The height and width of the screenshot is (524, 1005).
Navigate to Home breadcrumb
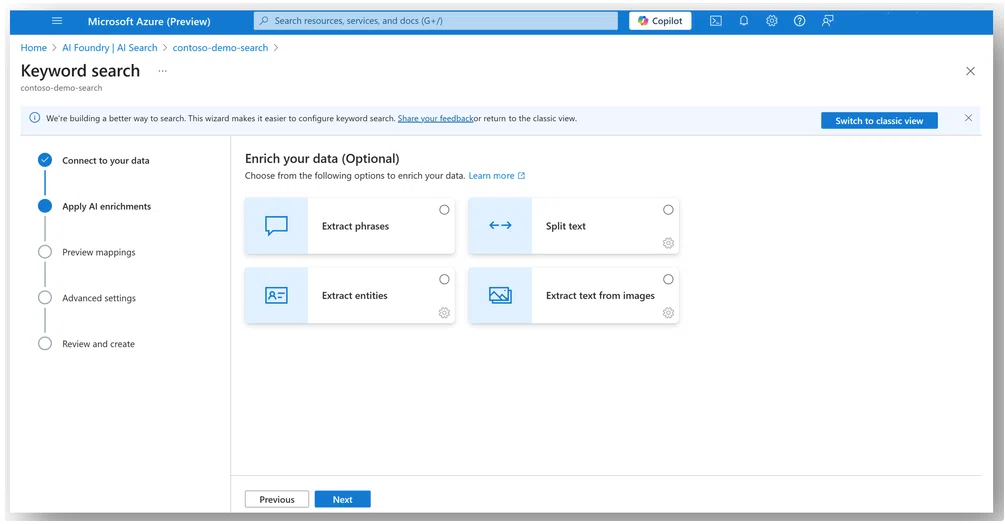(x=33, y=47)
